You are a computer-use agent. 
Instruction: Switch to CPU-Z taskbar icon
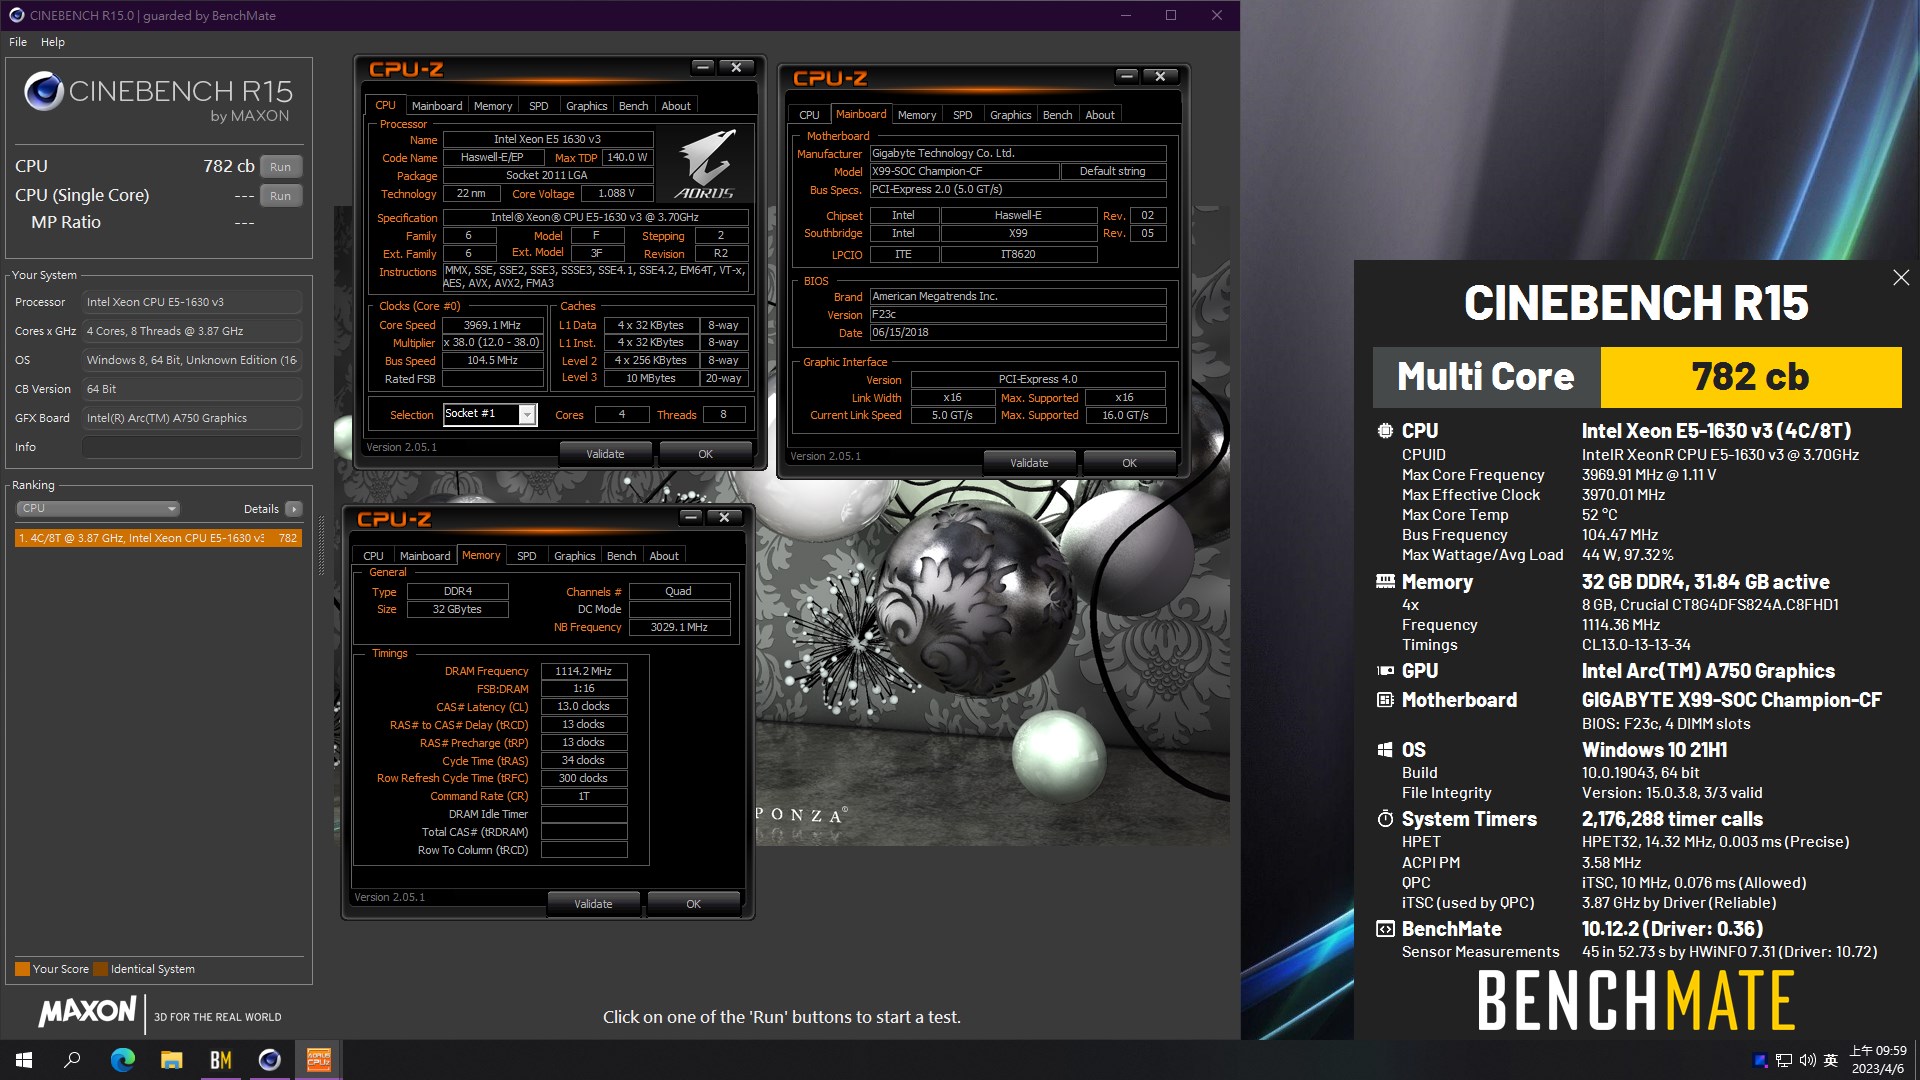coord(319,1060)
